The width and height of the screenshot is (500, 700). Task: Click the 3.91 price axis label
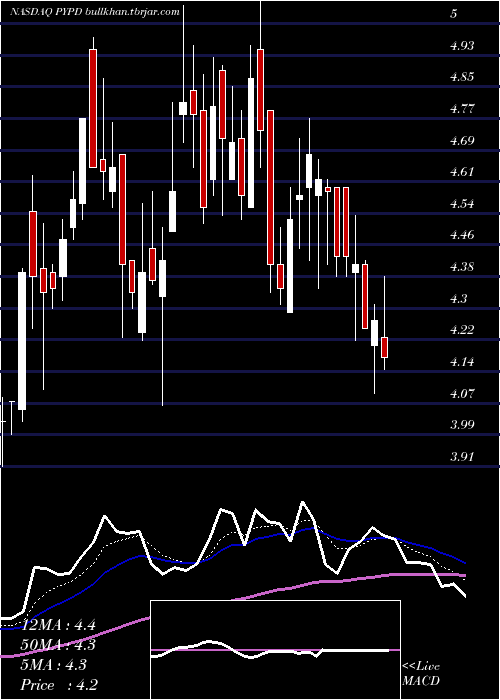(x=462, y=456)
